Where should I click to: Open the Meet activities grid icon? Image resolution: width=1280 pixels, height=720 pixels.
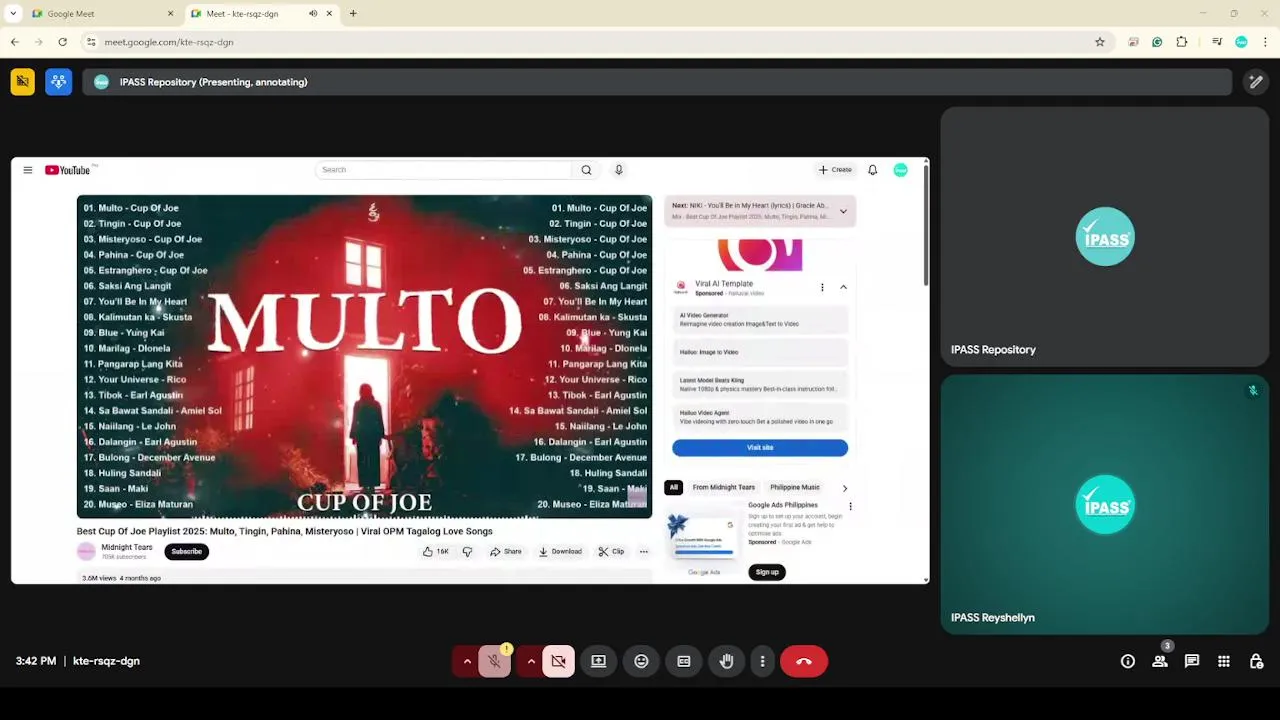point(1224,661)
